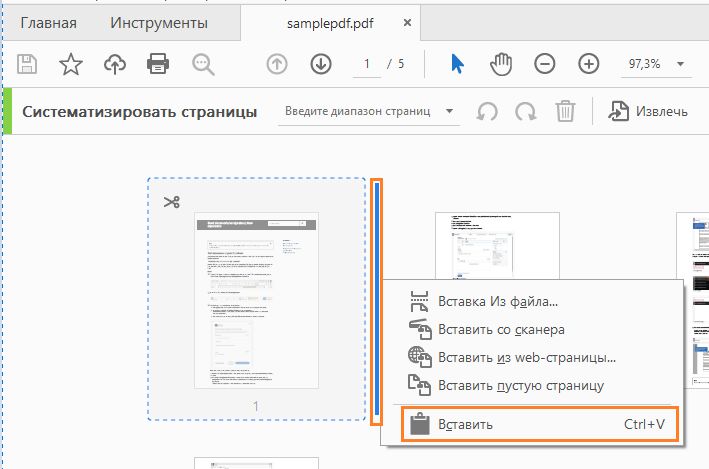Open zoom level dropdown arrow
The height and width of the screenshot is (469, 709).
click(681, 64)
